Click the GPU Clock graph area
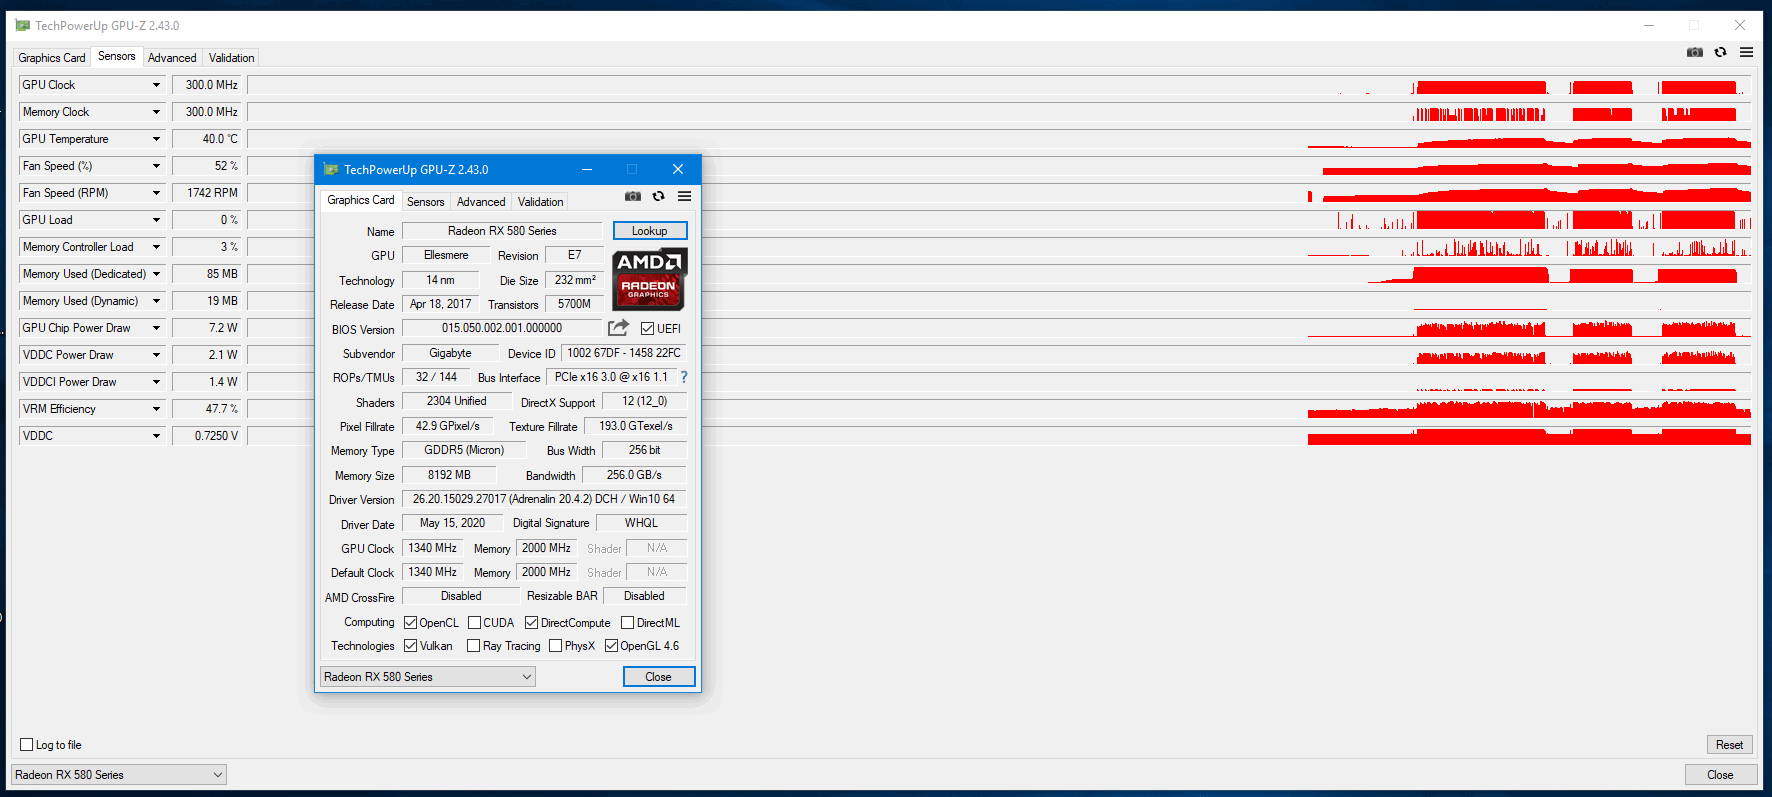The width and height of the screenshot is (1772, 797). tap(999, 85)
